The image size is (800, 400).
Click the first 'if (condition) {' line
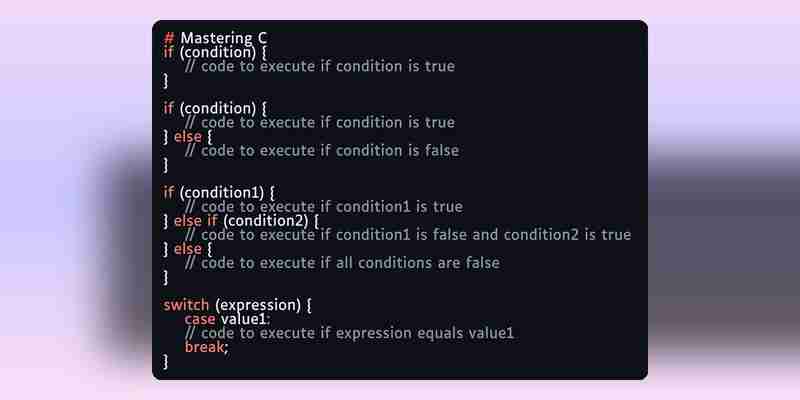click(215, 52)
